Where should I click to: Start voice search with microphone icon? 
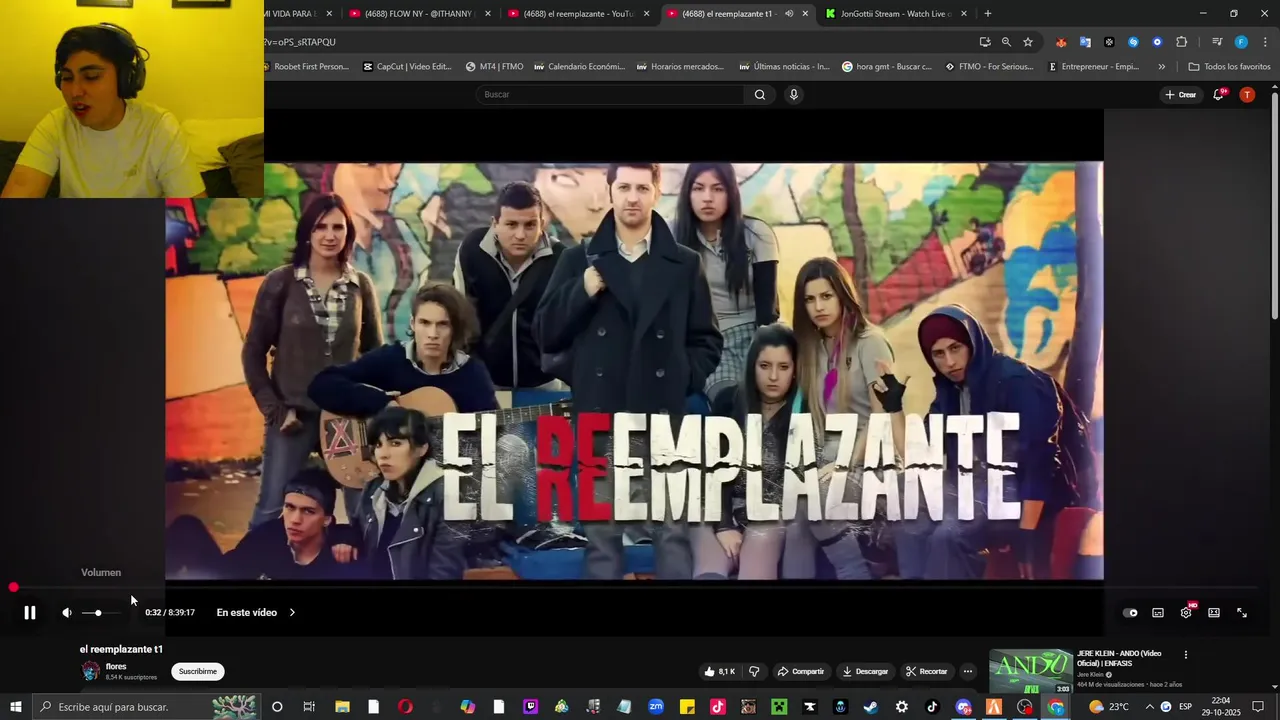[794, 95]
